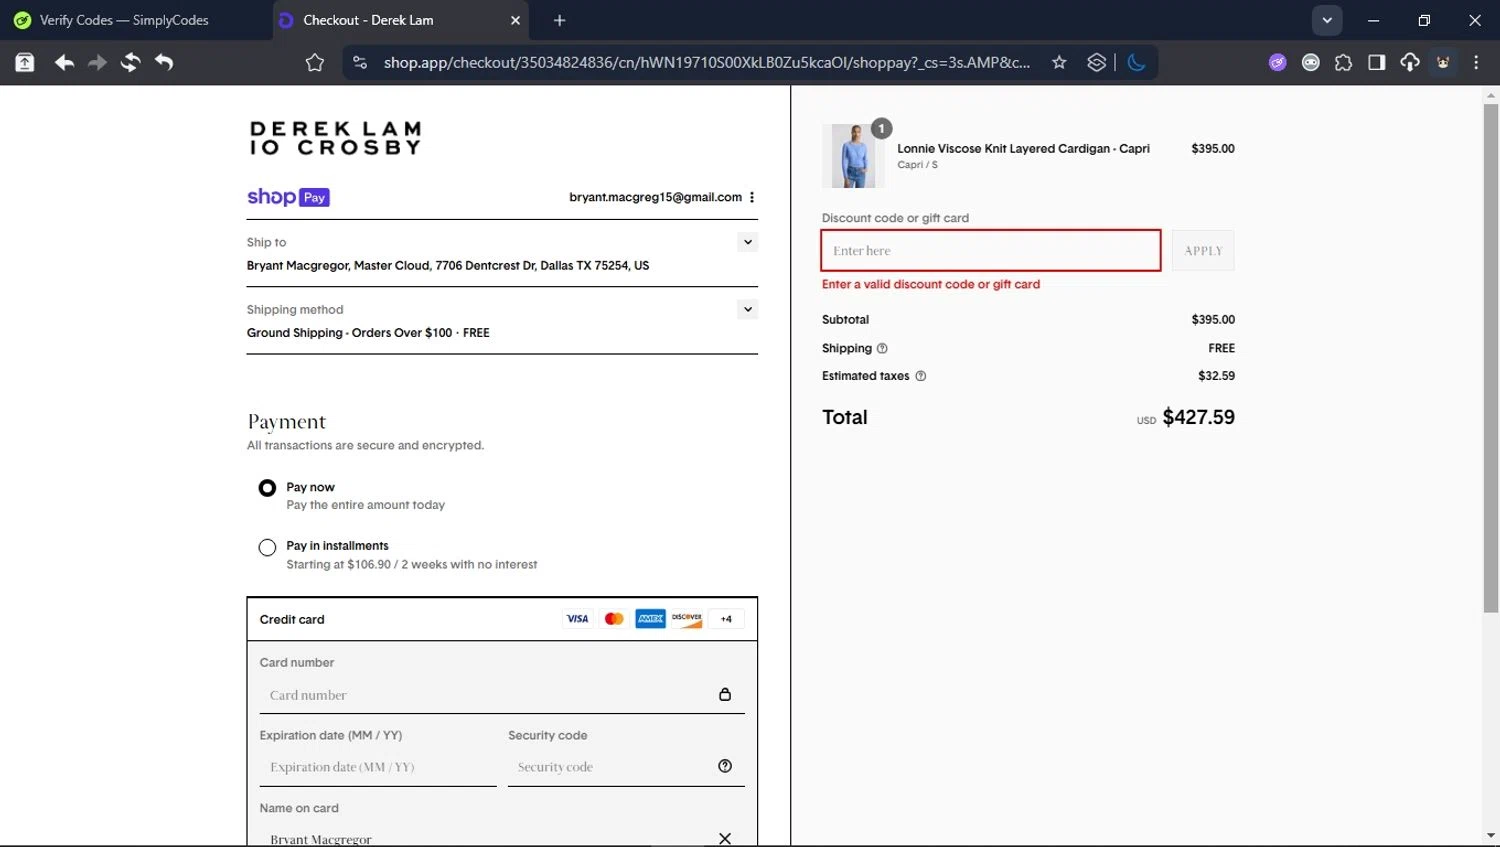
Task: Click the Shop Pay logo
Action: click(288, 197)
